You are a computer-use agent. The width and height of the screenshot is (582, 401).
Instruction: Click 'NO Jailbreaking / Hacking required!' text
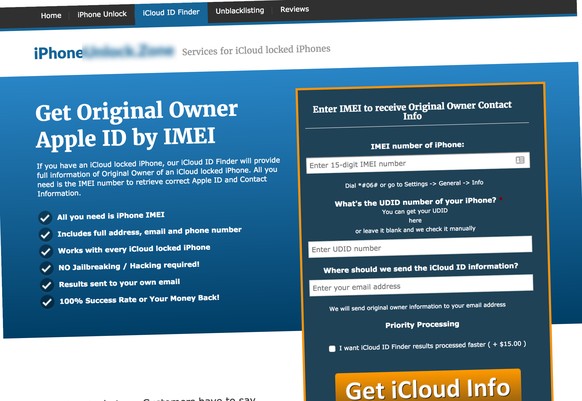[129, 266]
